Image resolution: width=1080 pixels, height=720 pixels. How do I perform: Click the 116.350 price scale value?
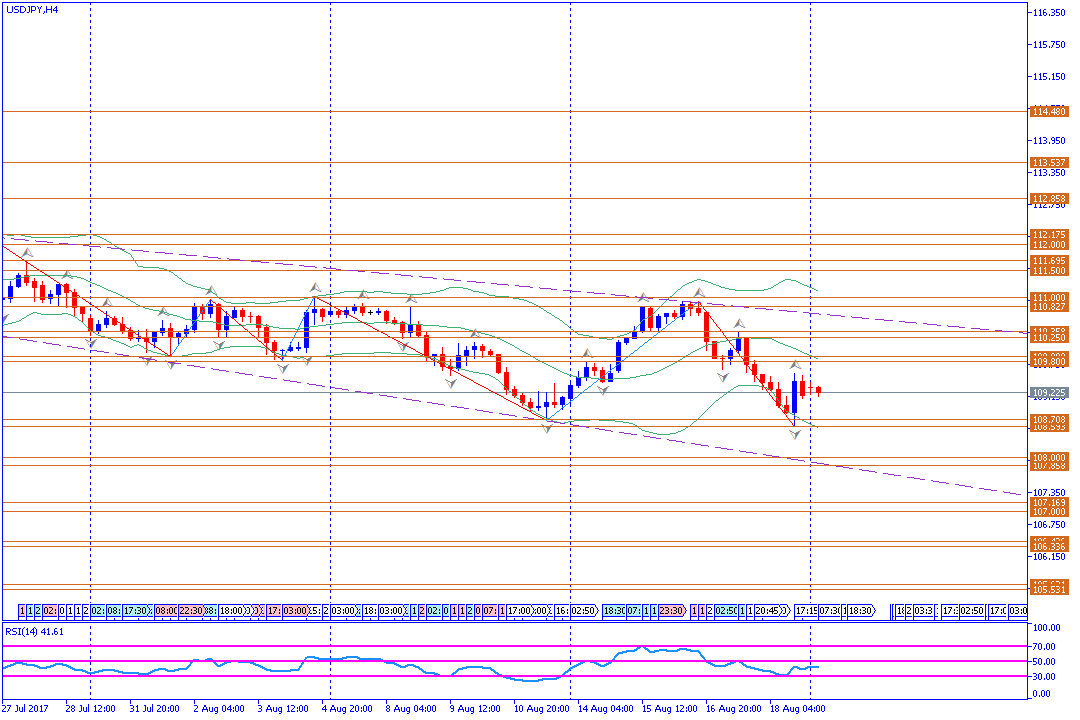pyautogui.click(x=1049, y=12)
